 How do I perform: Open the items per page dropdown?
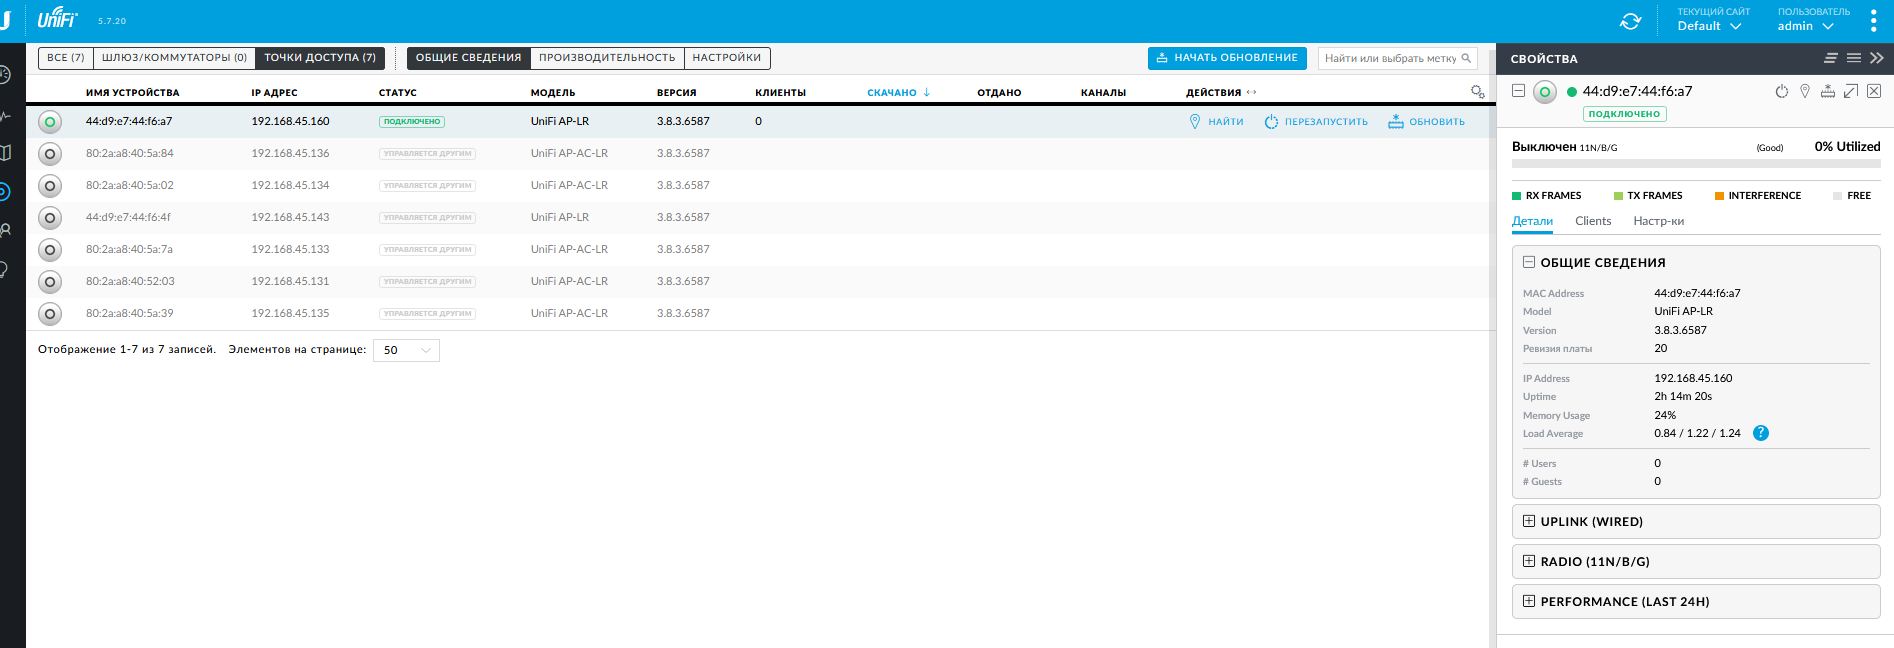406,350
